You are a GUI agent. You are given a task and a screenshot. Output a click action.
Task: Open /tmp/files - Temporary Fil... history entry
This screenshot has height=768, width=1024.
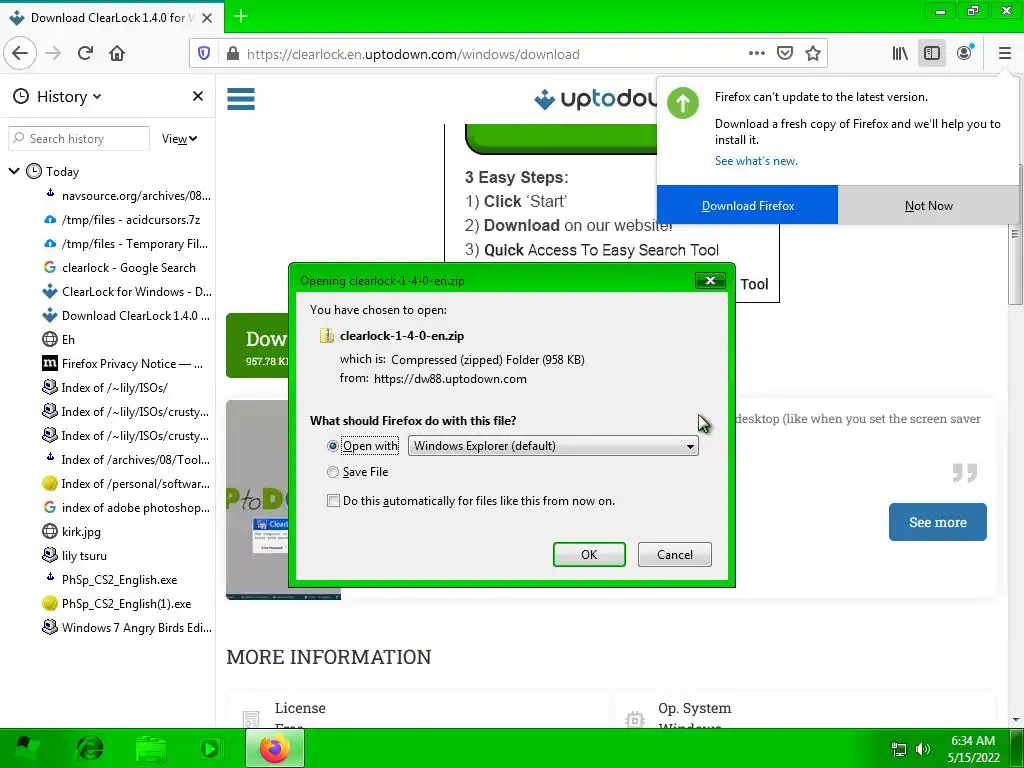point(125,244)
